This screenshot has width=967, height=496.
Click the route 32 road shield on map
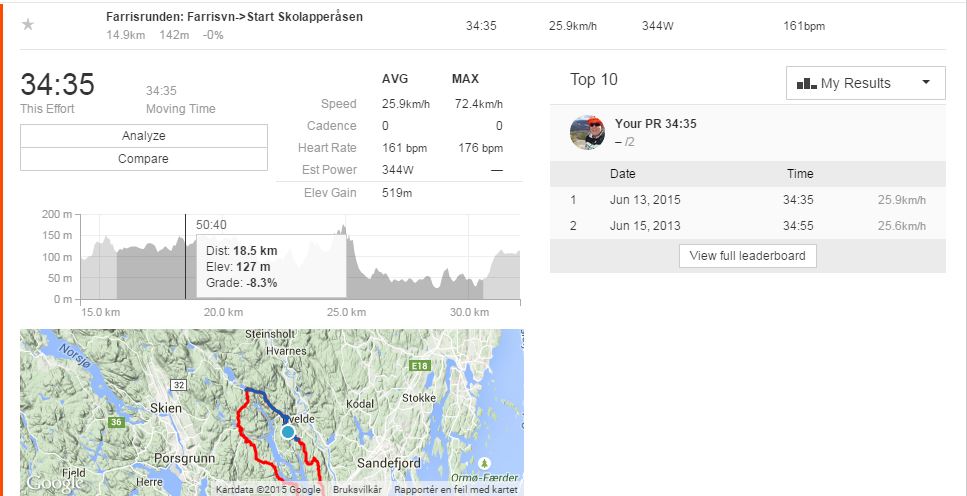point(179,384)
